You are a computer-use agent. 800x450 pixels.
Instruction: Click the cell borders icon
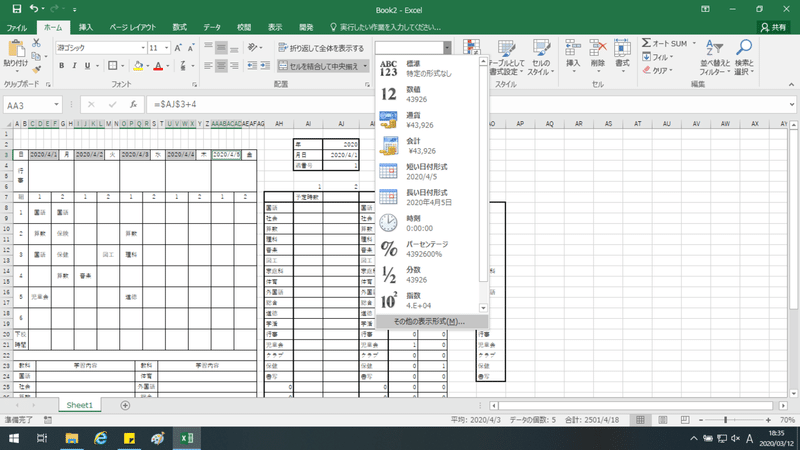pos(113,66)
